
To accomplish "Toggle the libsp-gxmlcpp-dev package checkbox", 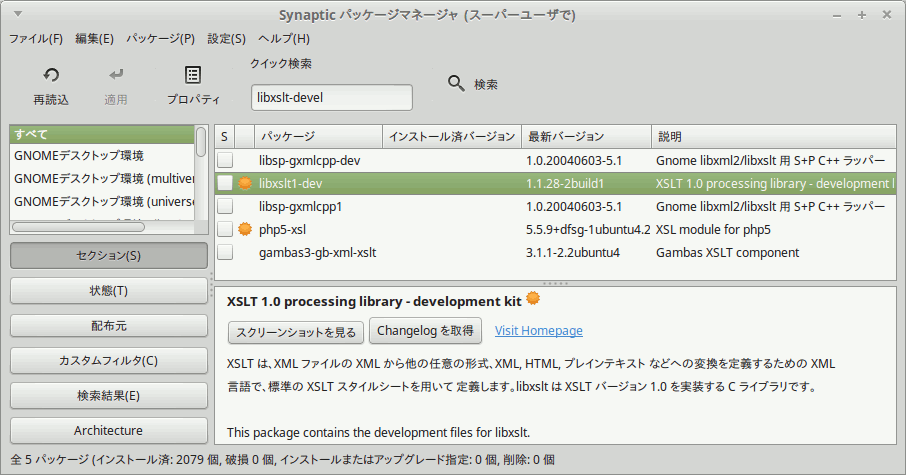I will [226, 160].
